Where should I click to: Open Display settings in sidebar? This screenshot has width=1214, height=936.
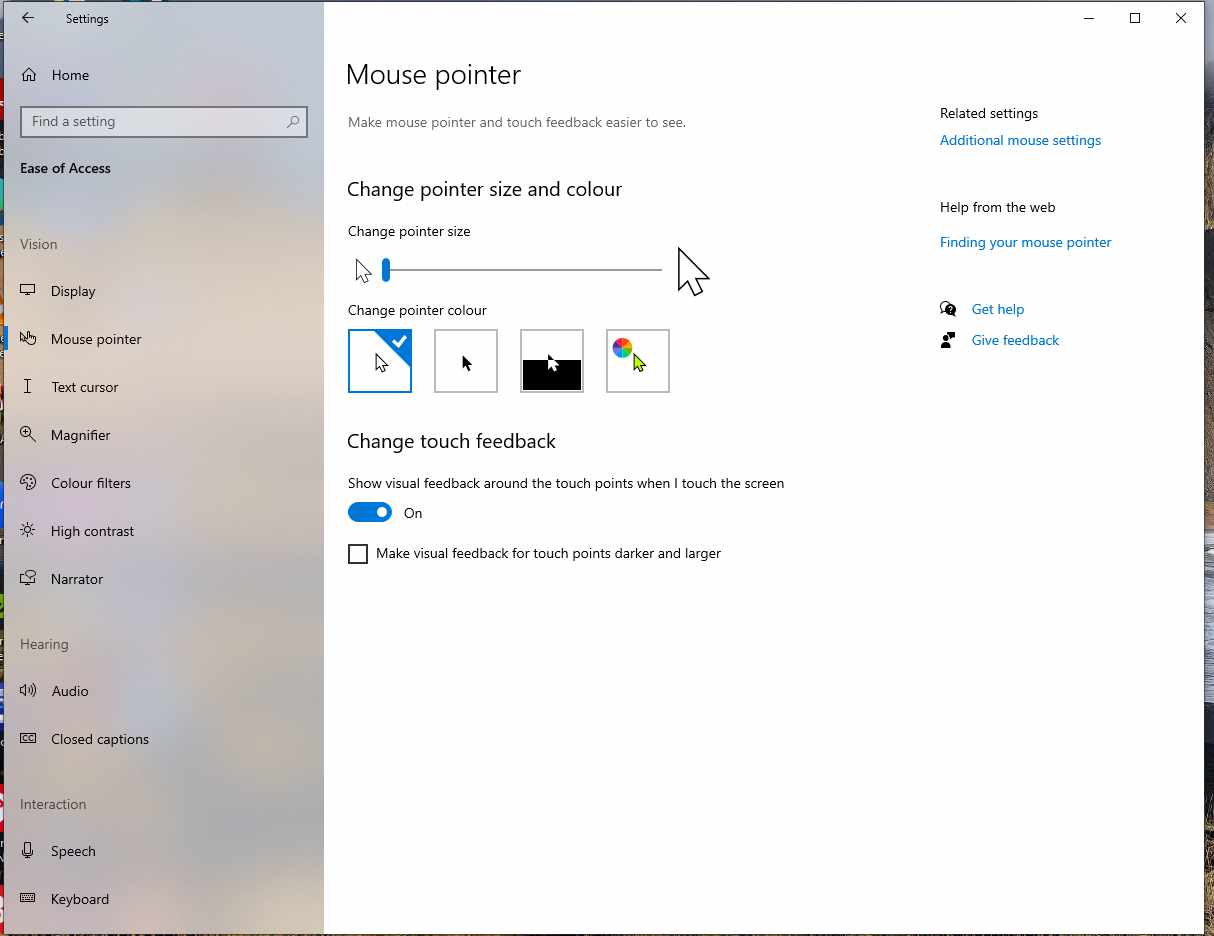(73, 291)
